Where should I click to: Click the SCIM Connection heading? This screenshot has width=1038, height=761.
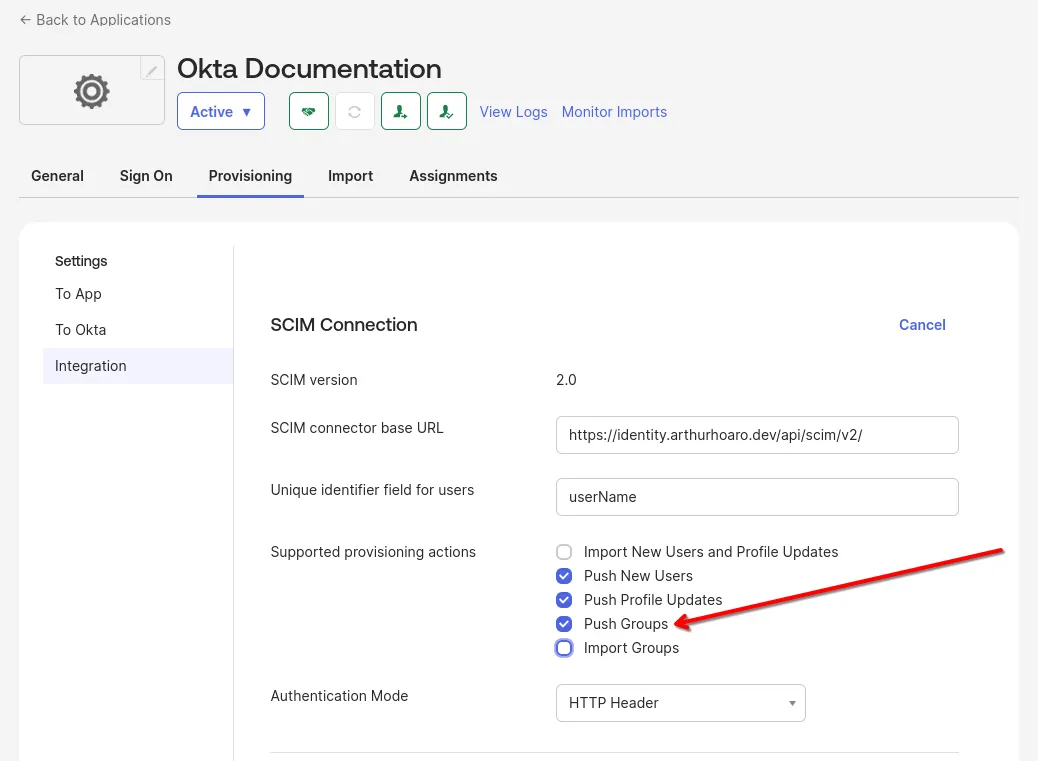tap(344, 325)
